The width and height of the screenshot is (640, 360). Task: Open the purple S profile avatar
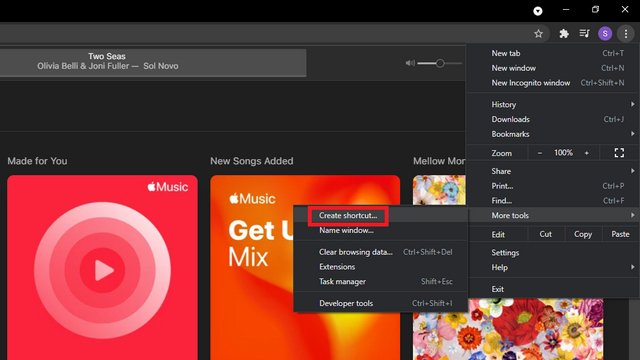(605, 33)
